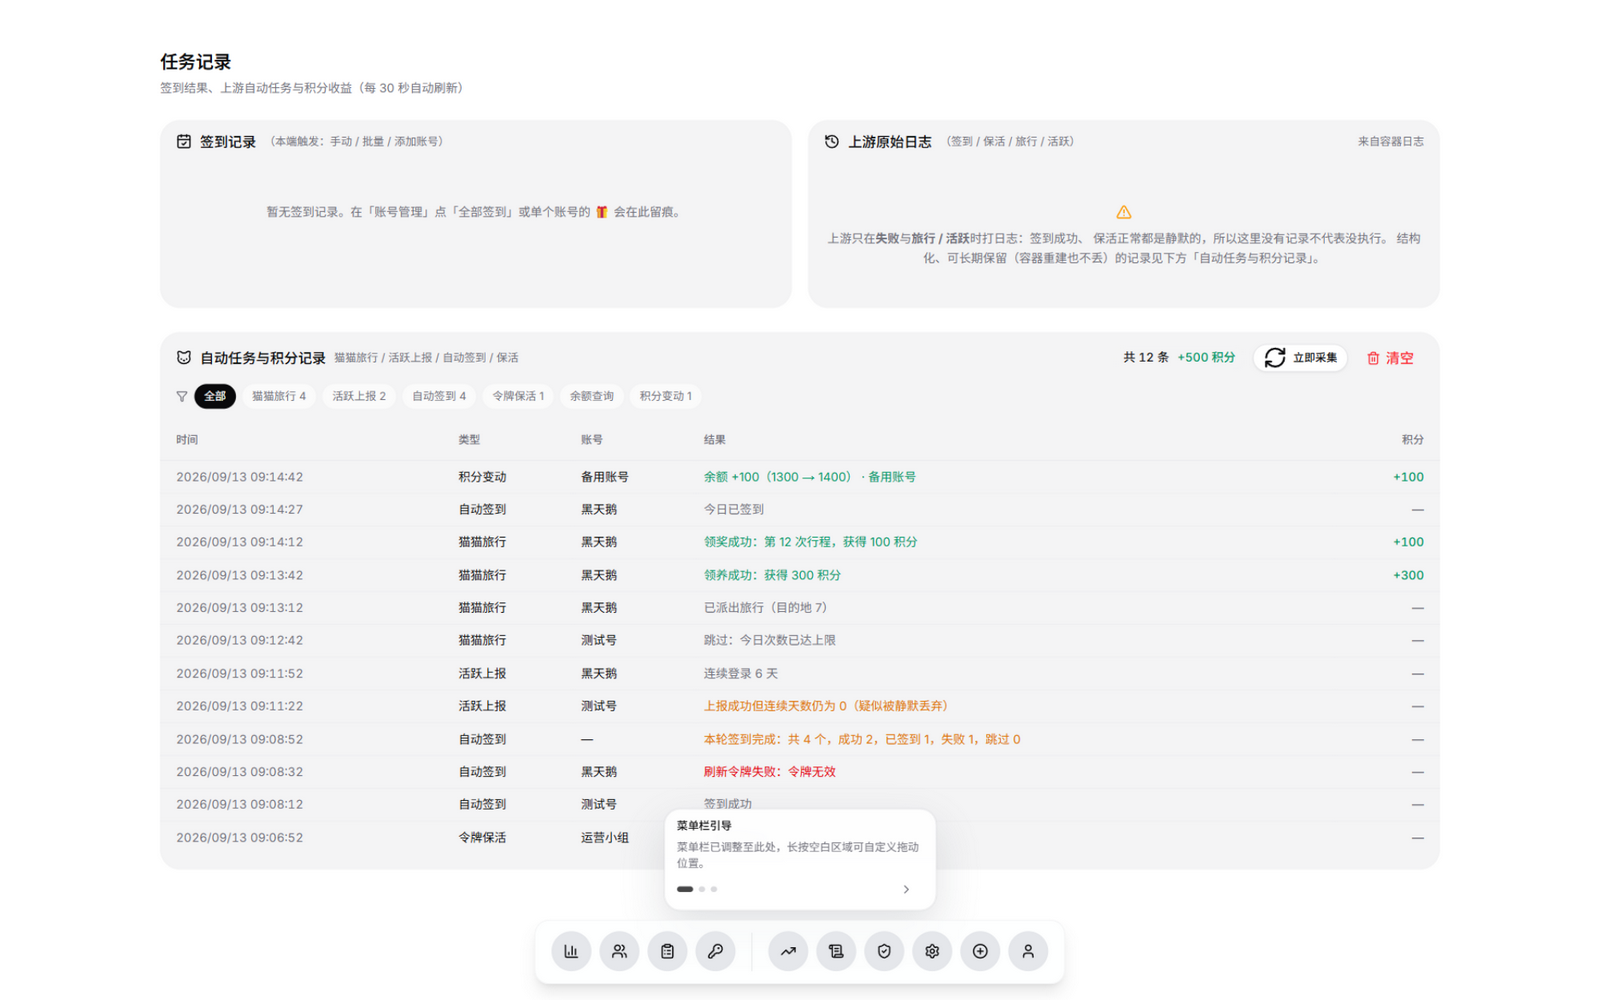Click the trash icon beside 清空
Image resolution: width=1600 pixels, height=1000 pixels.
pyautogui.click(x=1373, y=358)
